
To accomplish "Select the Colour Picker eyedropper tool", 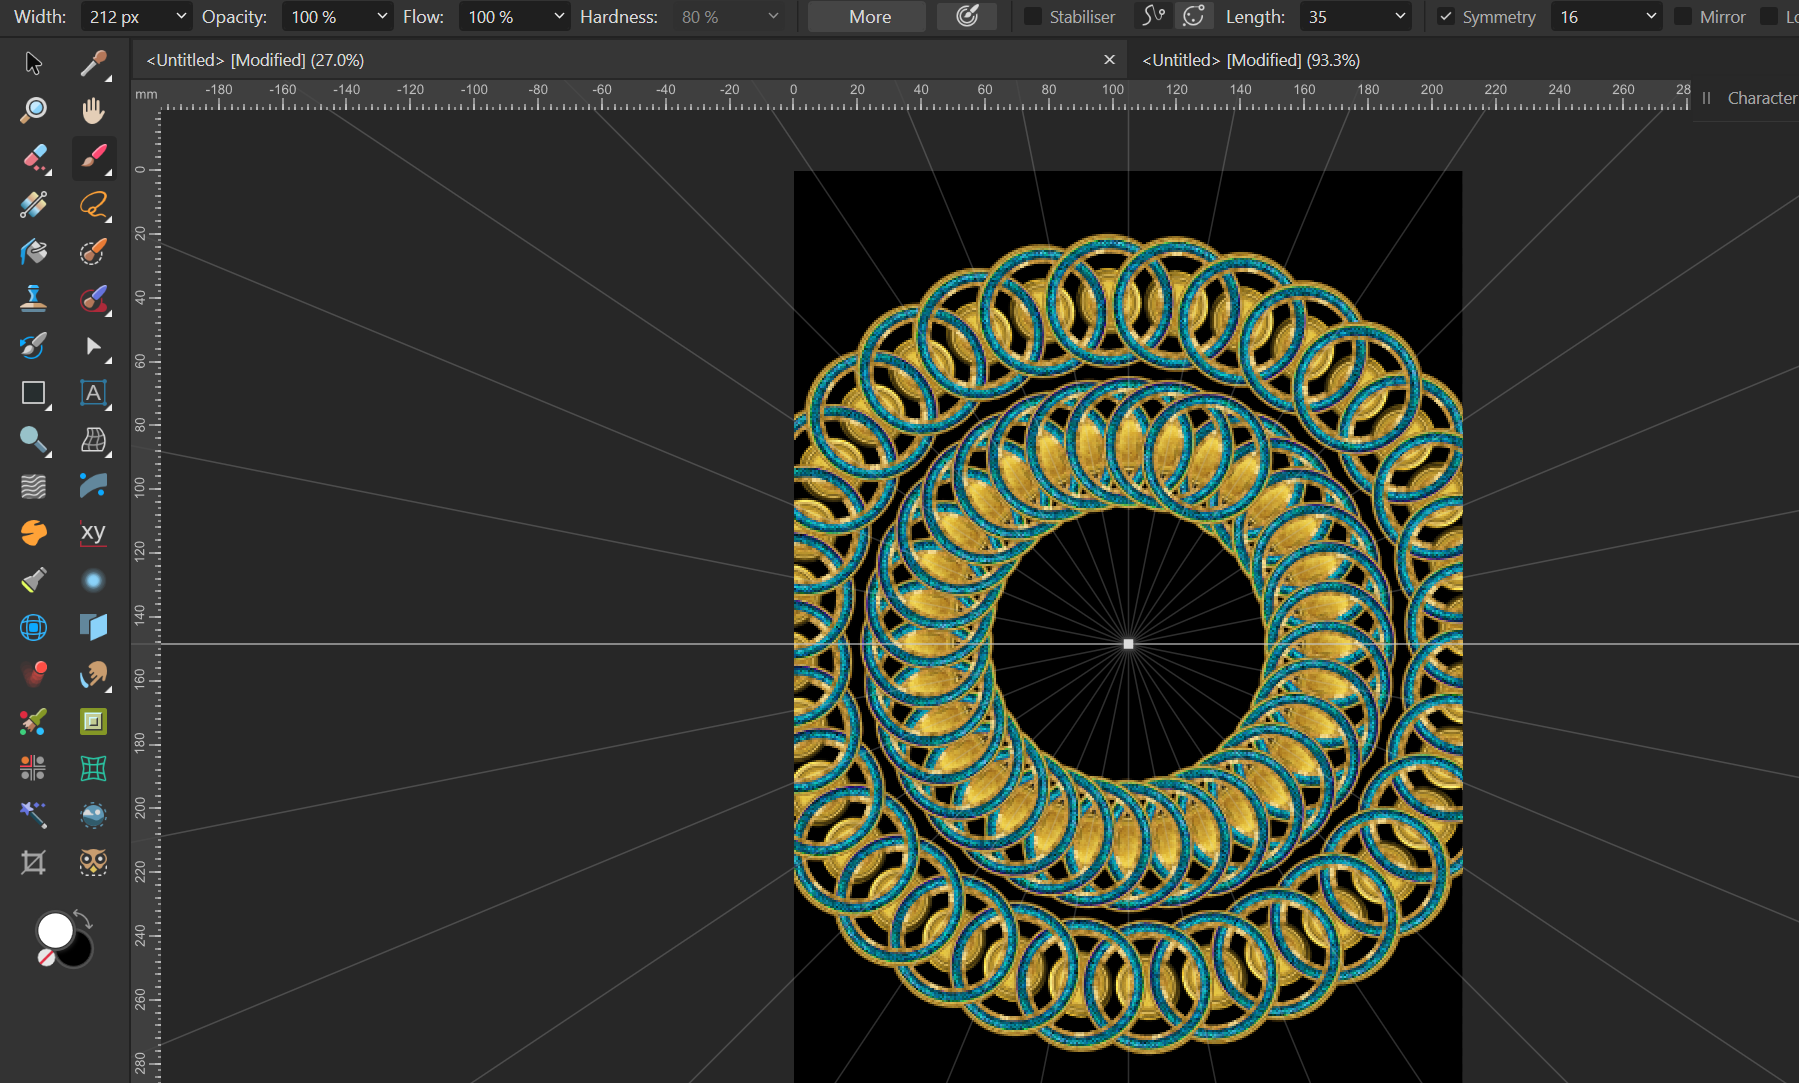I will pos(93,63).
